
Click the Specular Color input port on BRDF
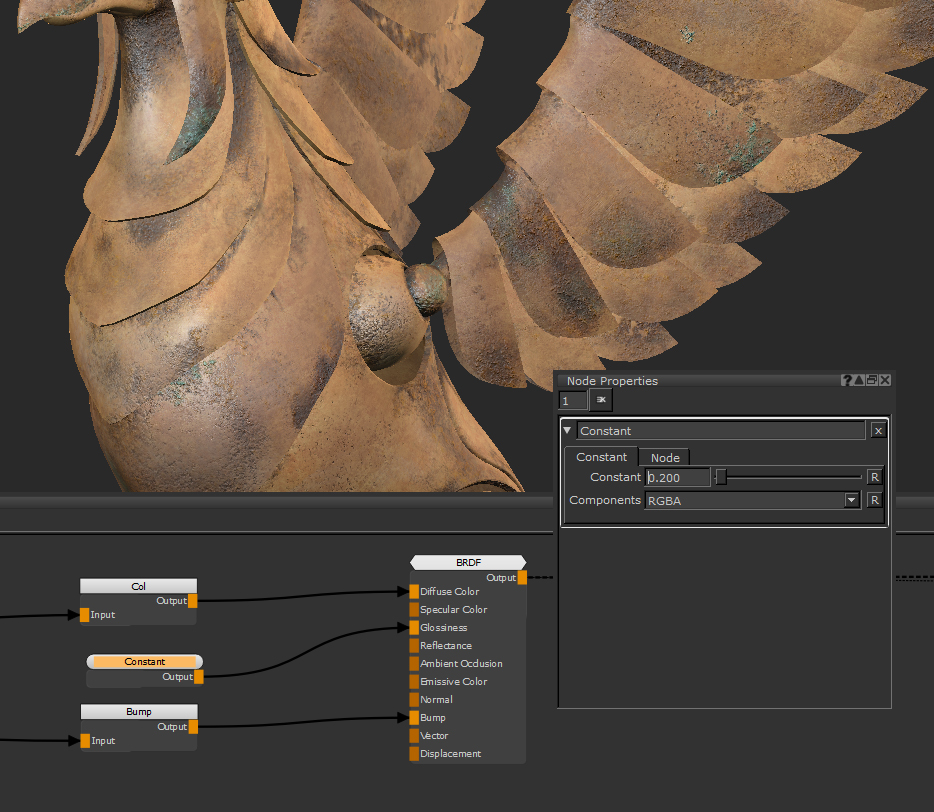[414, 610]
